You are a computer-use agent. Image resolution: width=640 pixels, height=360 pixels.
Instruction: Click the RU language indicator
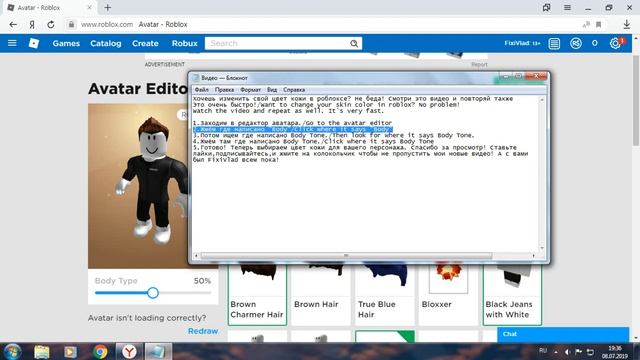pos(543,351)
